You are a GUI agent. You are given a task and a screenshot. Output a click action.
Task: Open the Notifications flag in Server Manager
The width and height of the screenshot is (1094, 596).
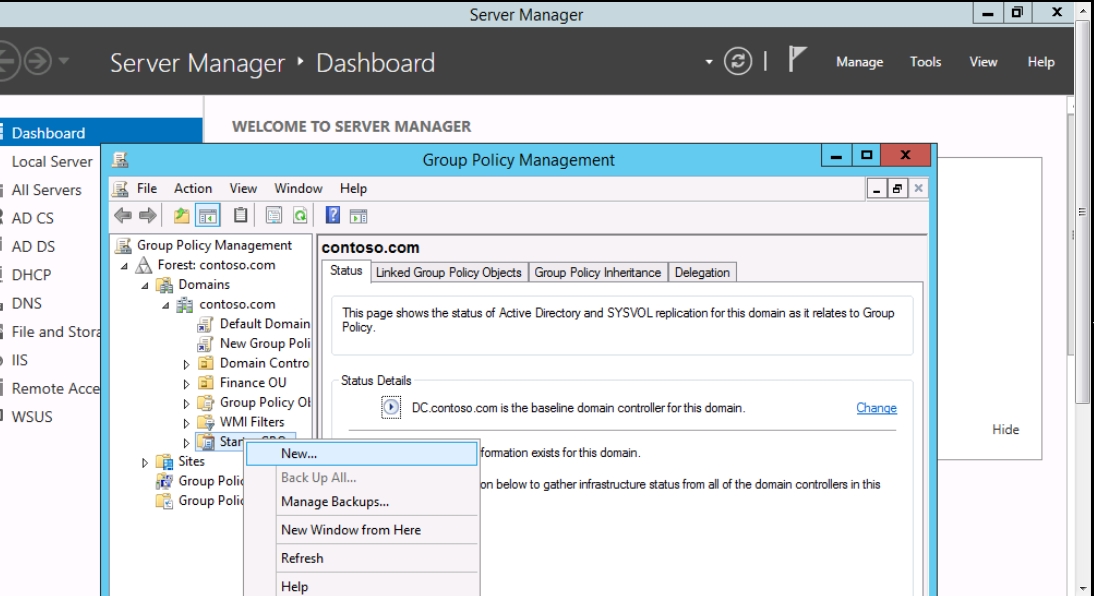tap(798, 61)
